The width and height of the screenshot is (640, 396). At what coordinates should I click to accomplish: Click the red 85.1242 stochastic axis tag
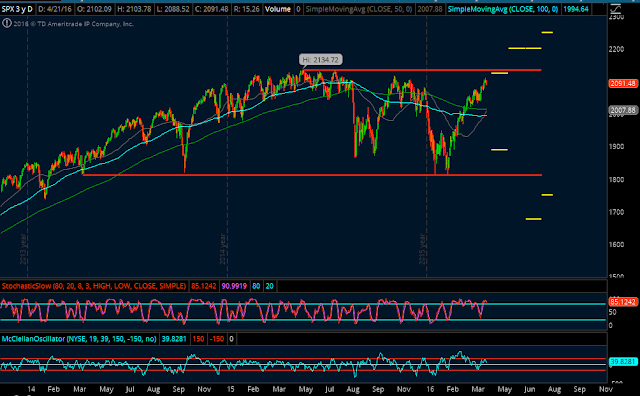pyautogui.click(x=623, y=302)
